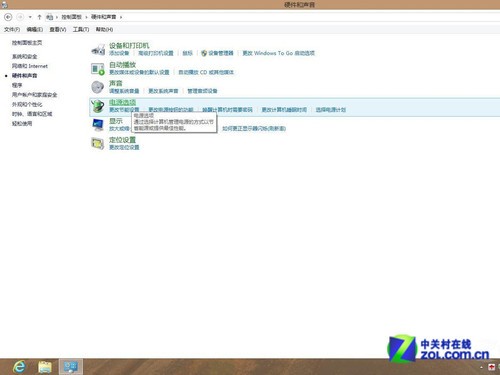The image size is (500, 375).
Task: Open the 工具(T) menu
Action: point(81,30)
